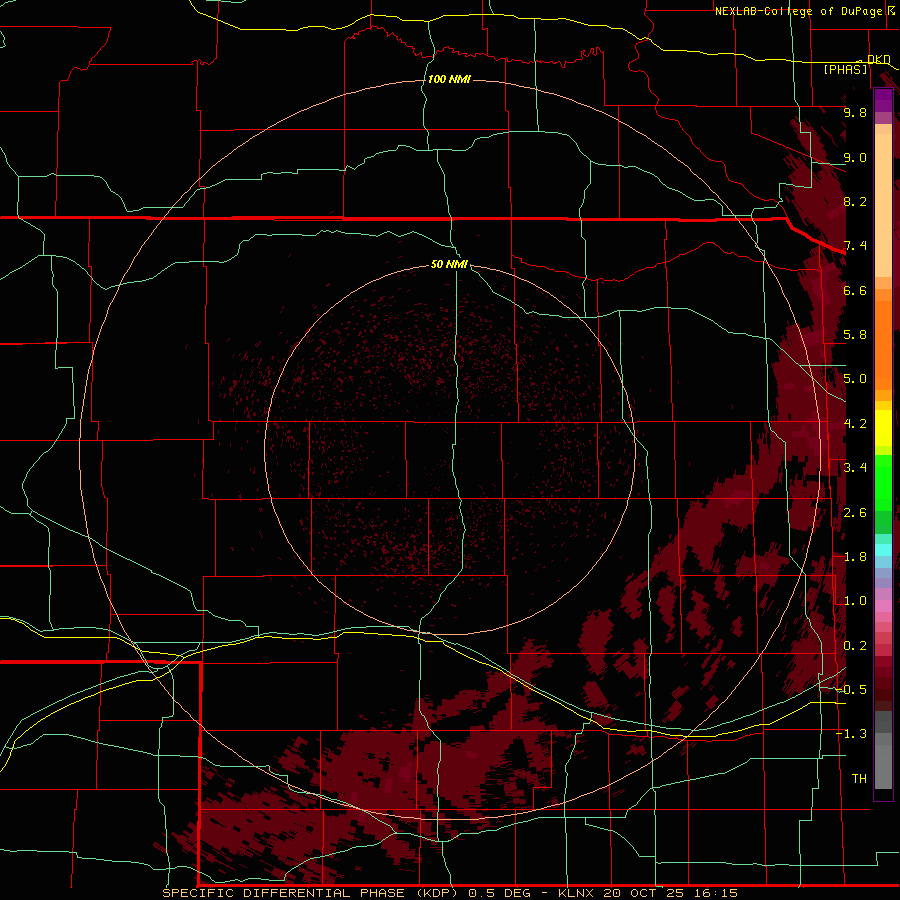Screen dimensions: 900x900
Task: Select the 0.2 scale value
Action: coord(855,646)
